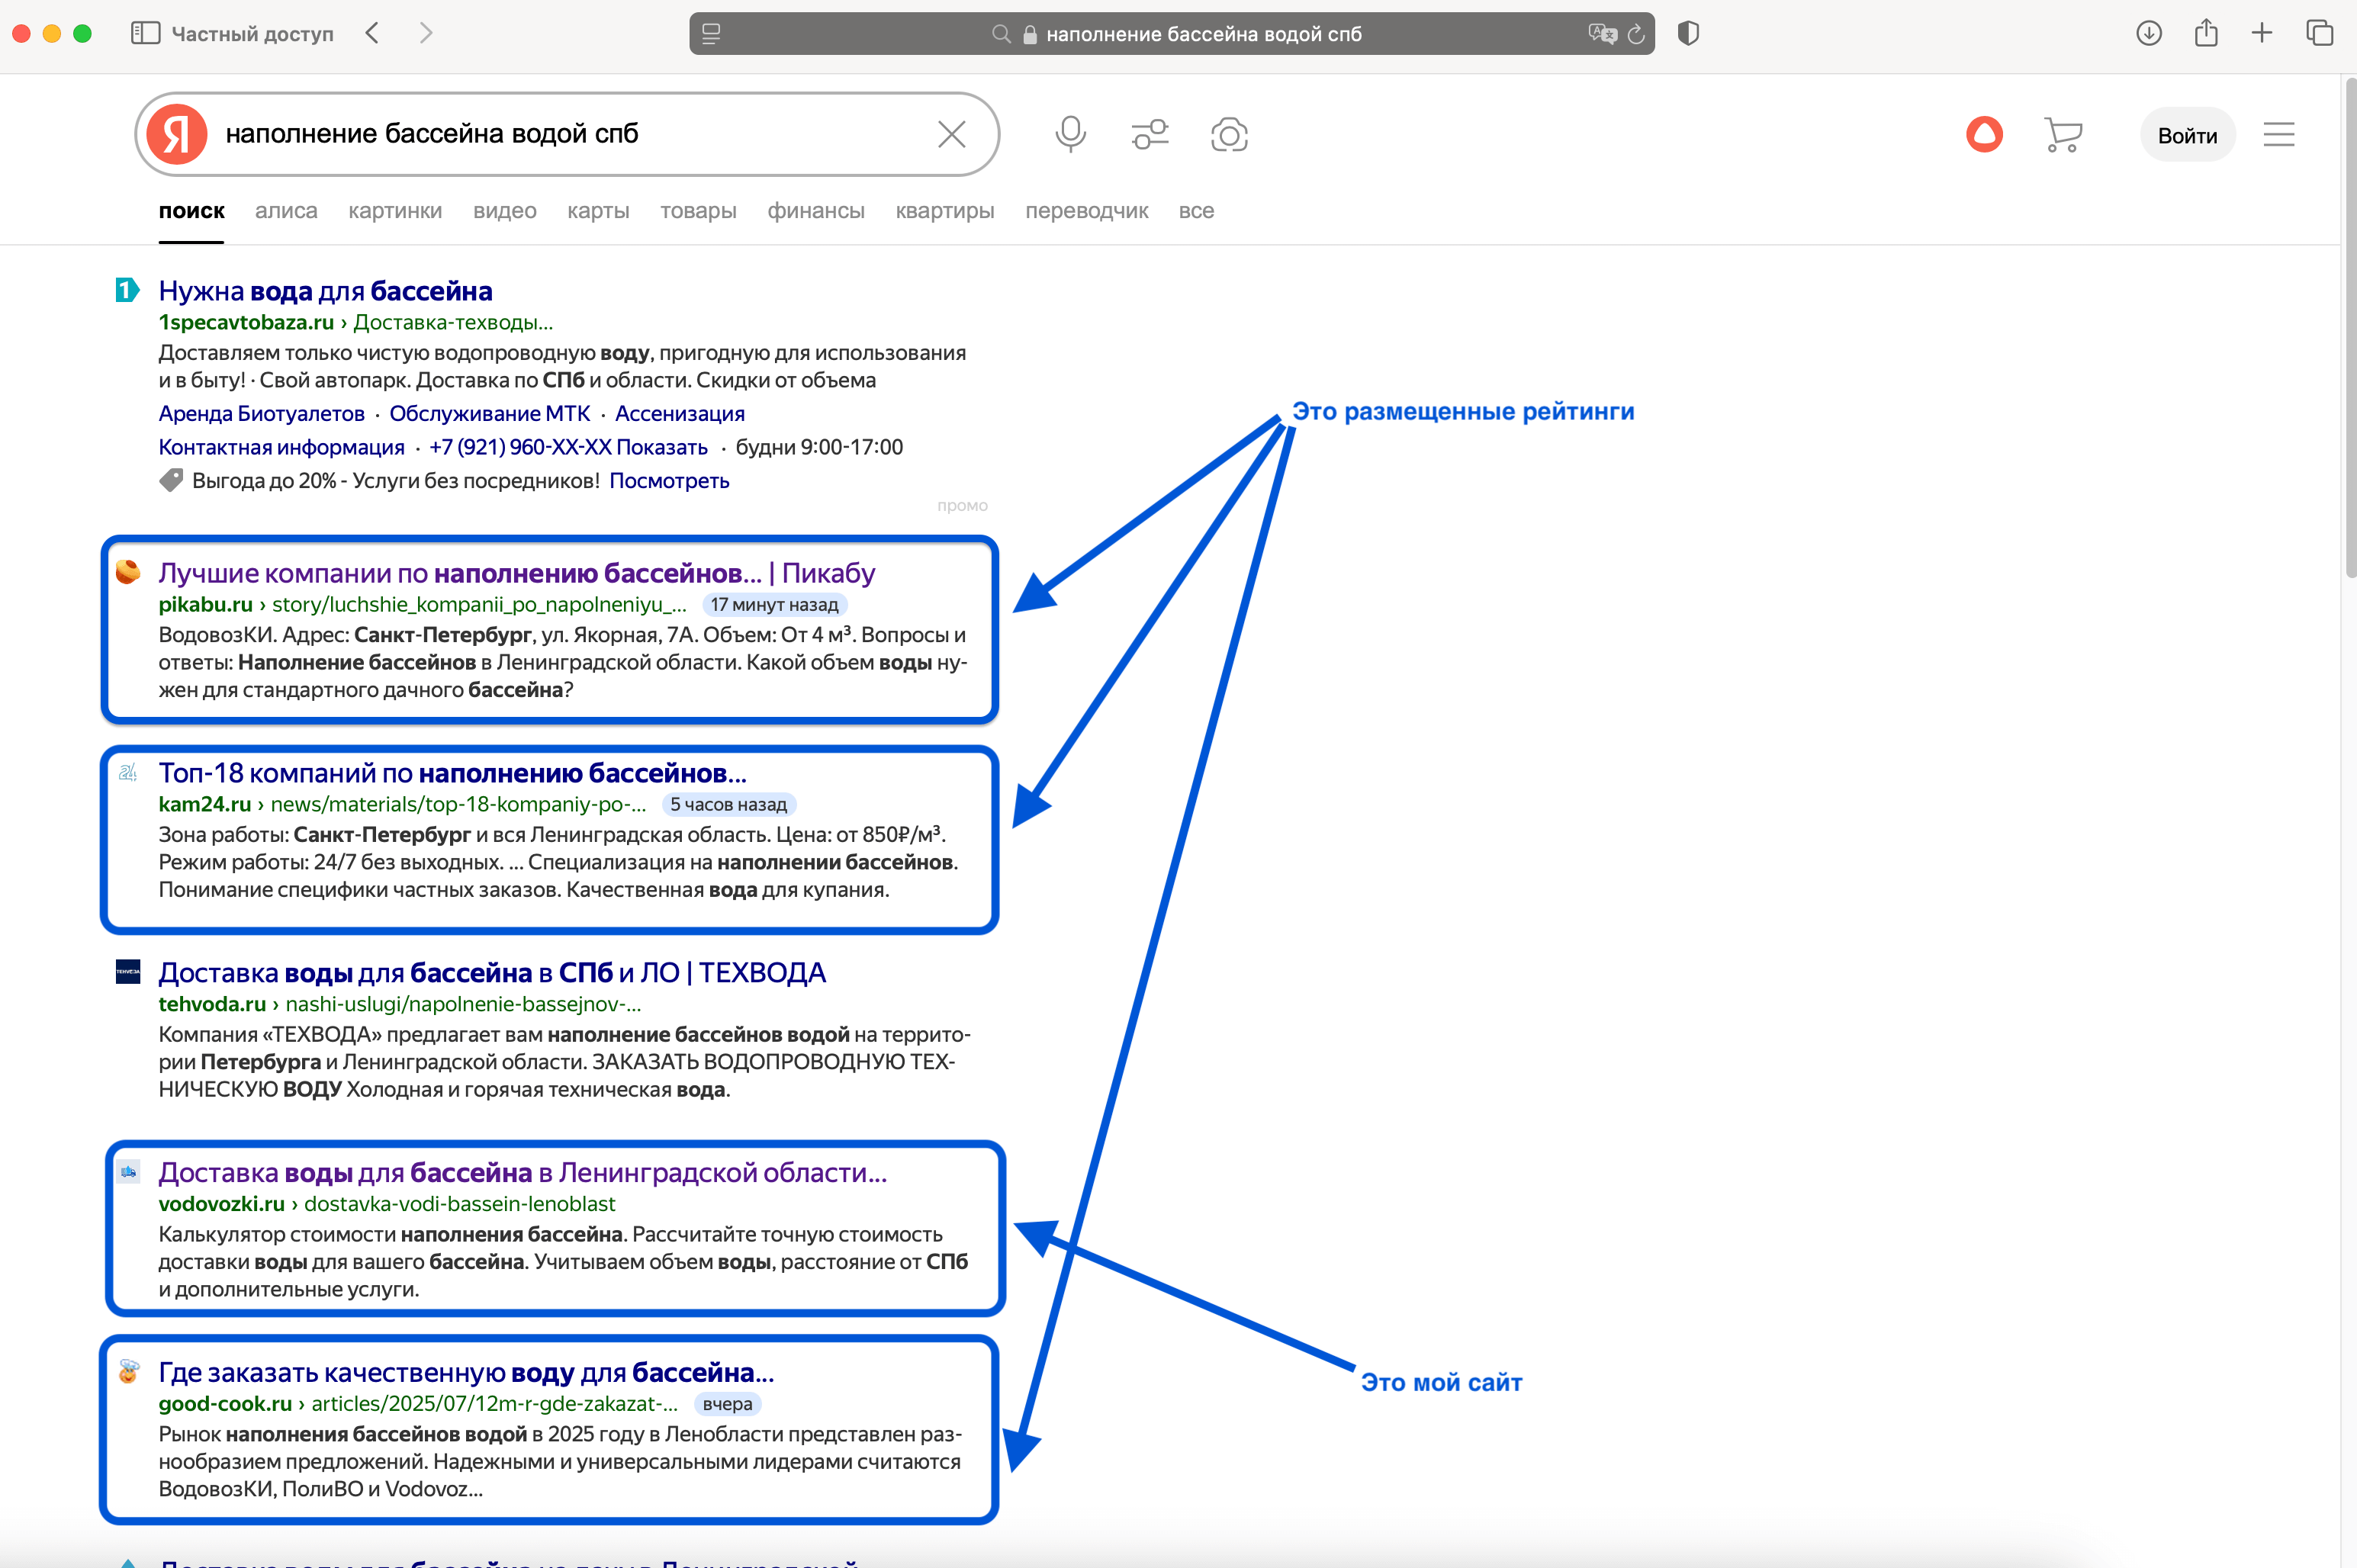The image size is (2357, 1568).
Task: Click the Safari share icon
Action: 2206,33
